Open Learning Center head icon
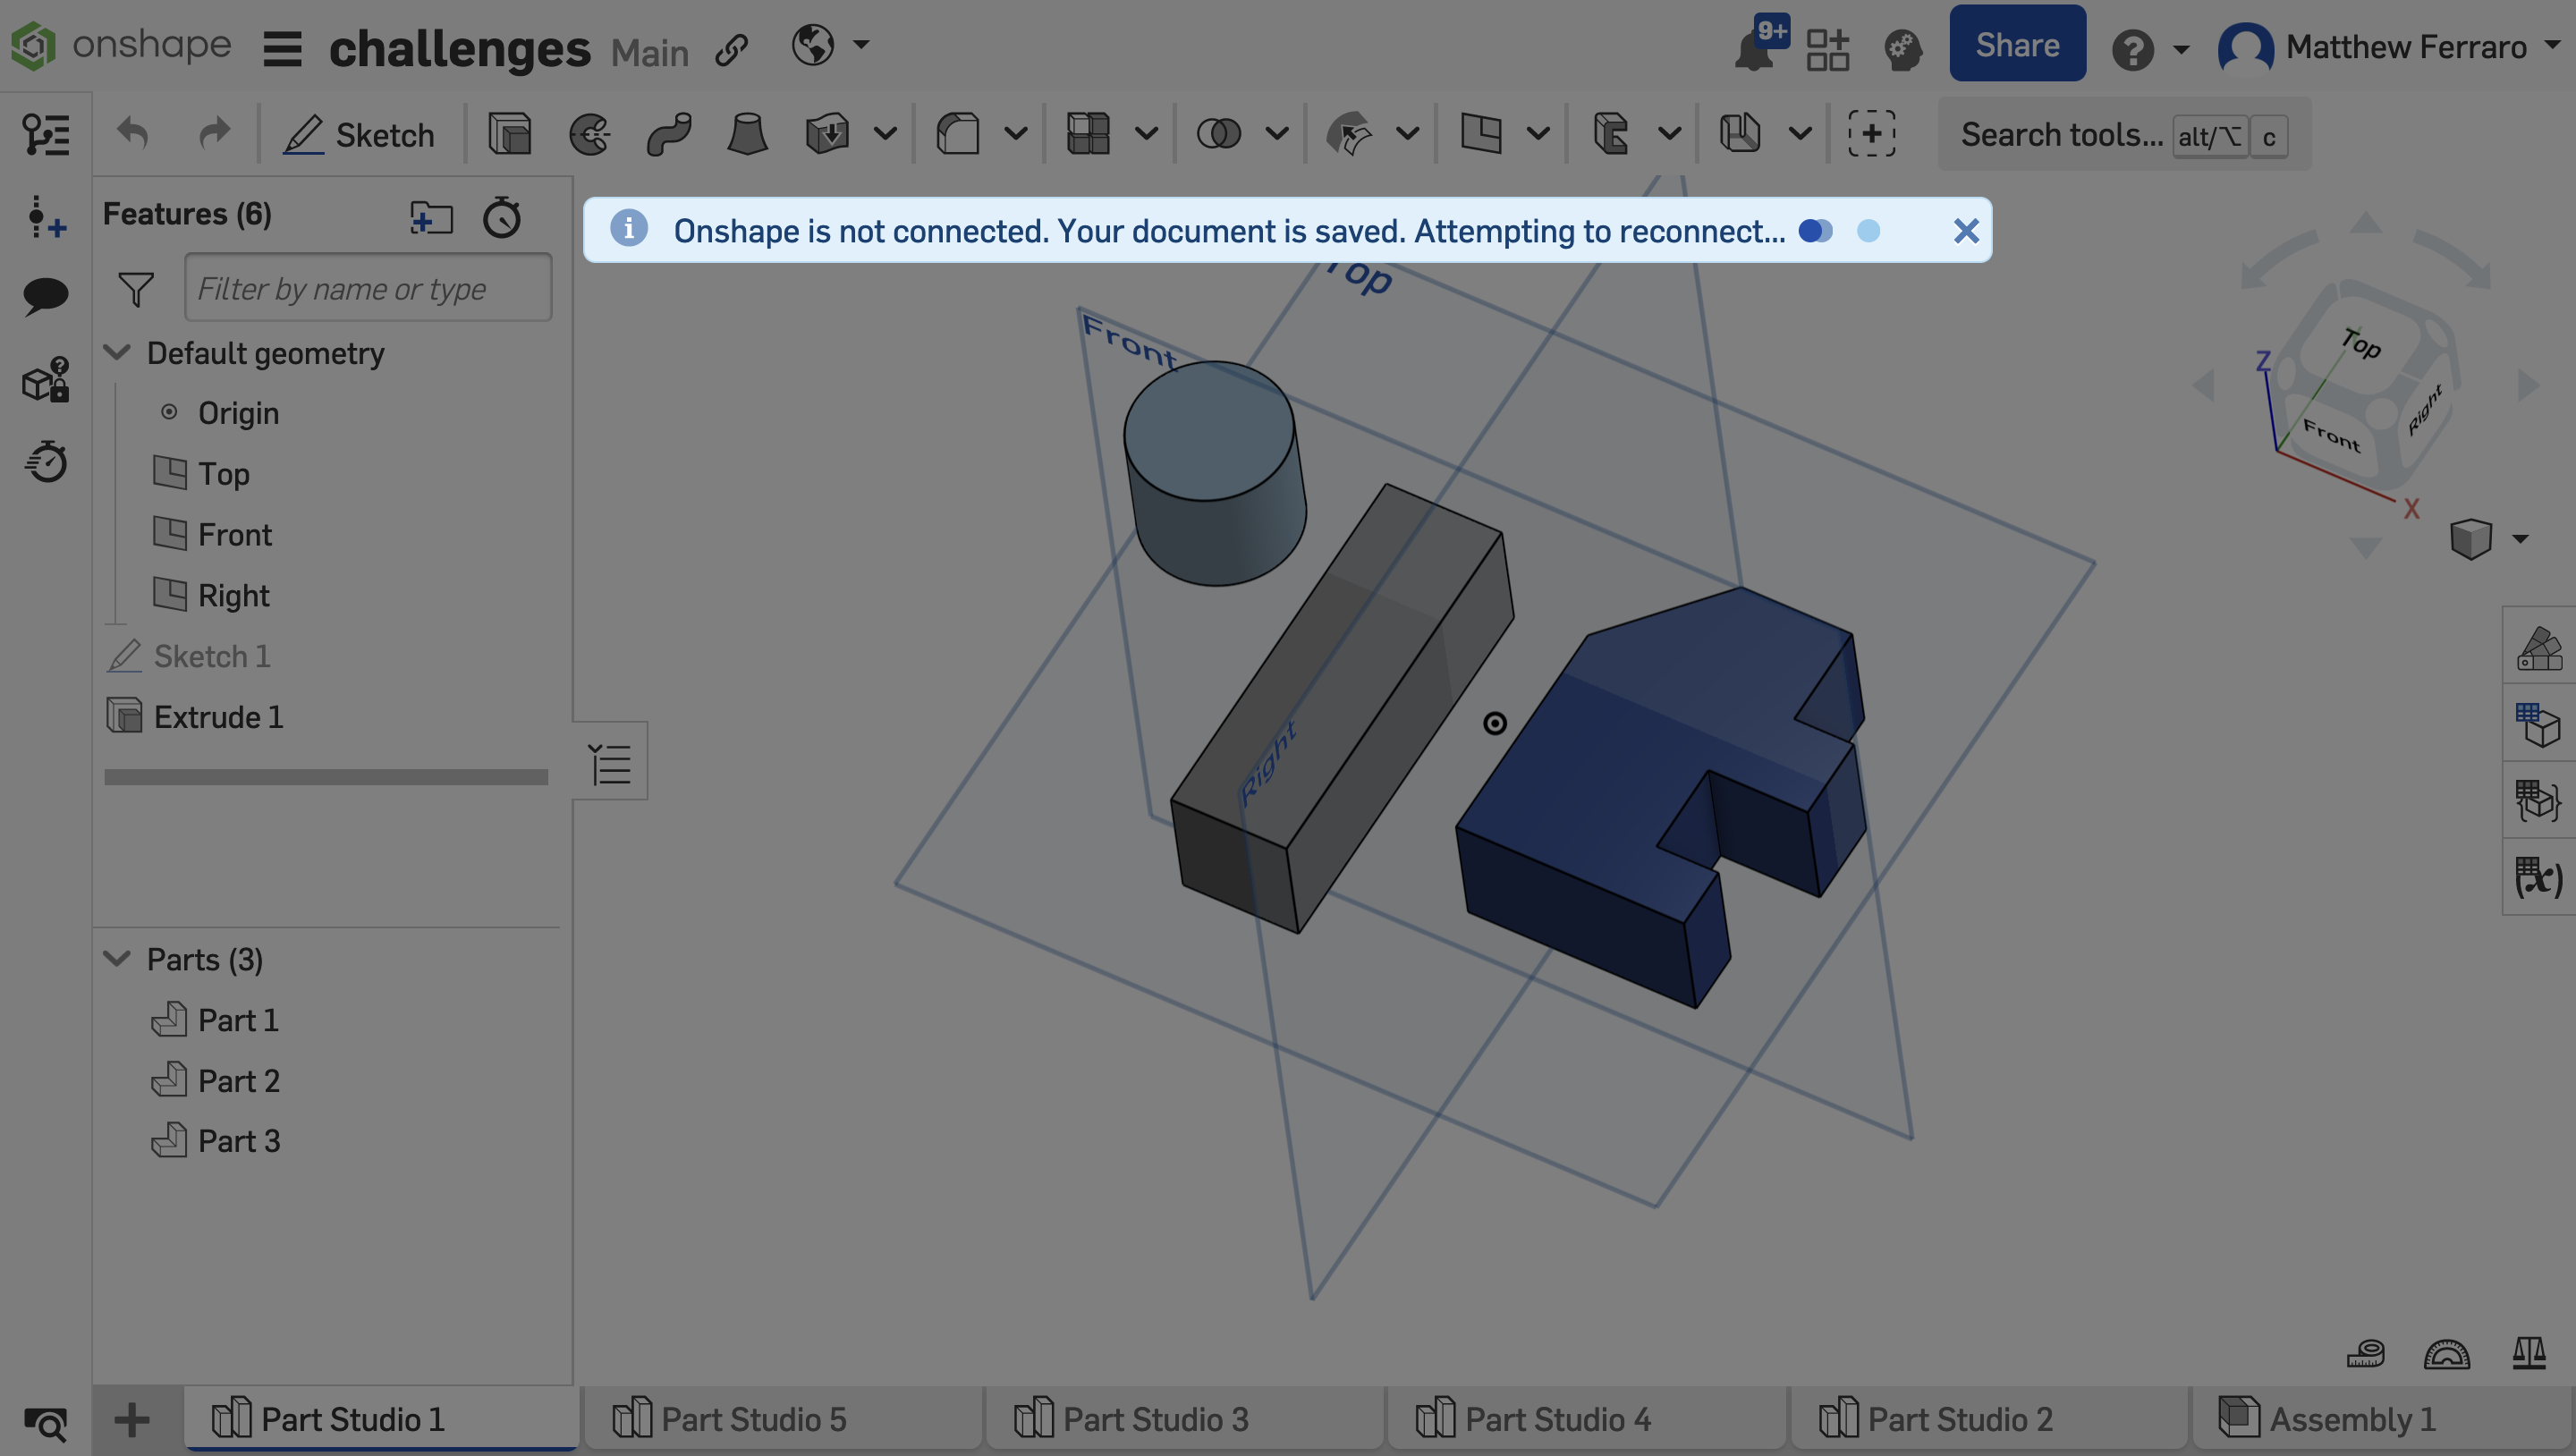Viewport: 2576px width, 1456px height. 1902,49
